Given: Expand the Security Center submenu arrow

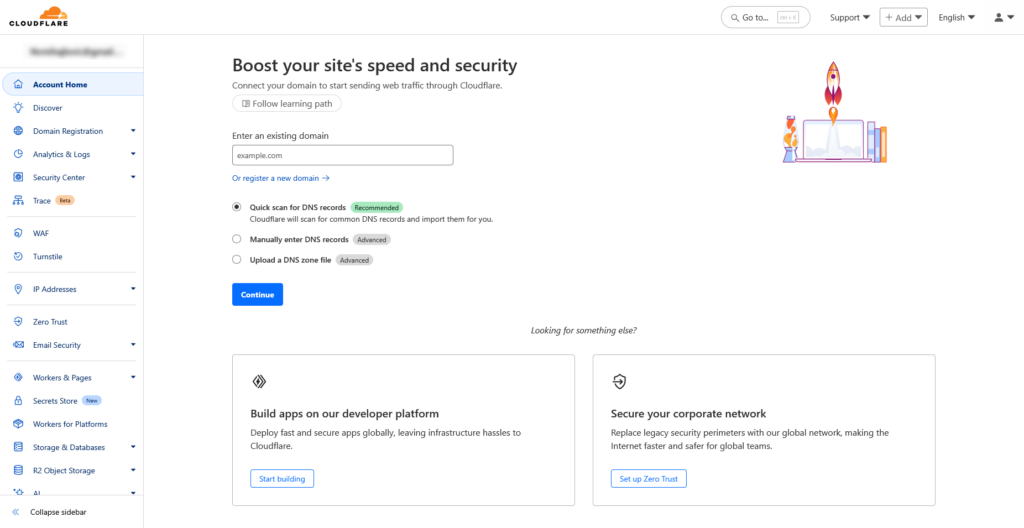Looking at the screenshot, I should point(133,177).
